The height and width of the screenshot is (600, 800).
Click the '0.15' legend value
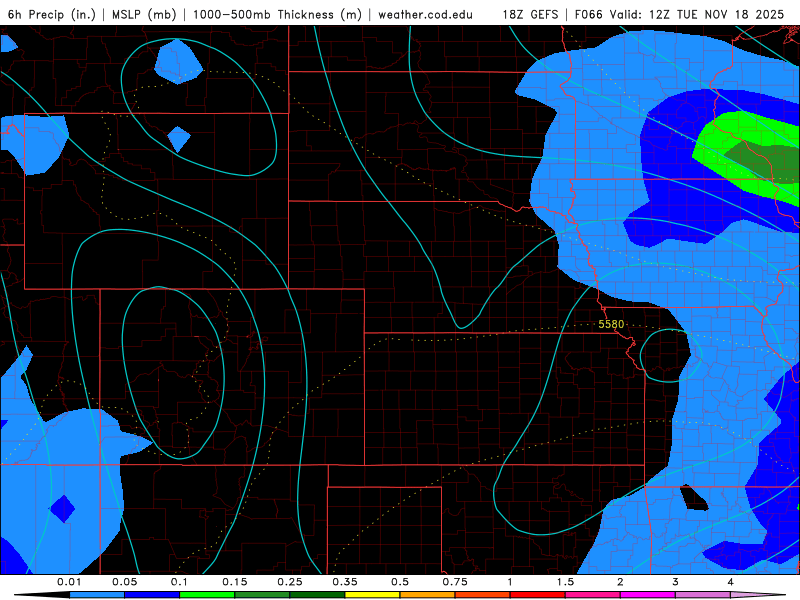235,582
